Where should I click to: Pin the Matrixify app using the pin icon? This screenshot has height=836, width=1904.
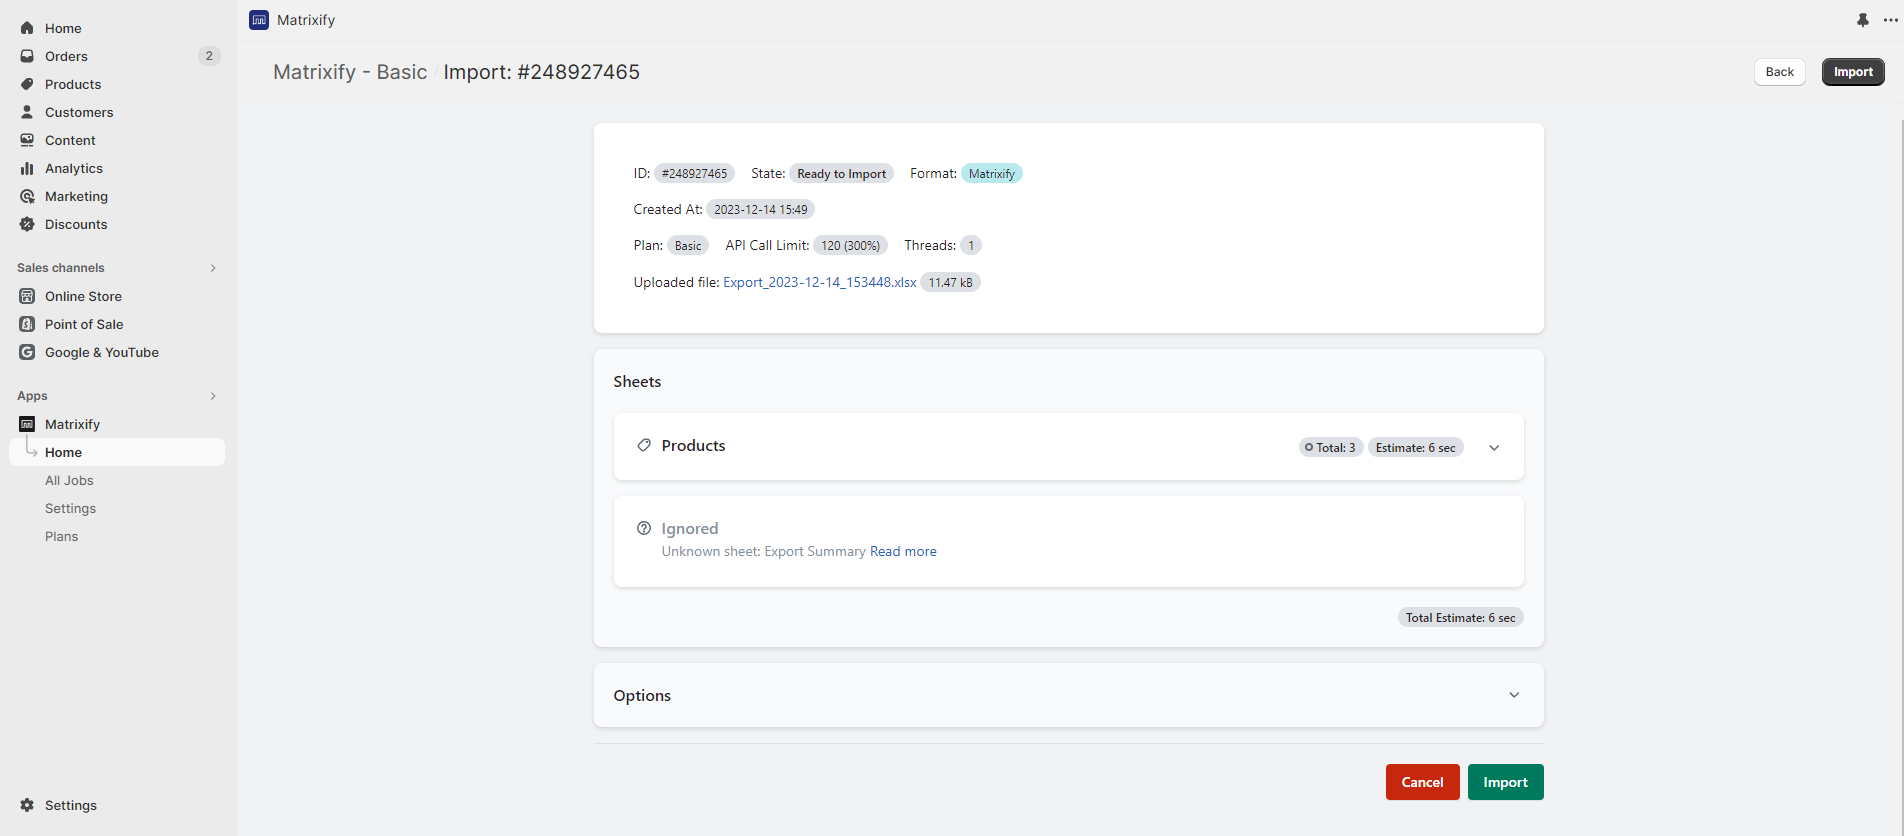(x=1862, y=20)
